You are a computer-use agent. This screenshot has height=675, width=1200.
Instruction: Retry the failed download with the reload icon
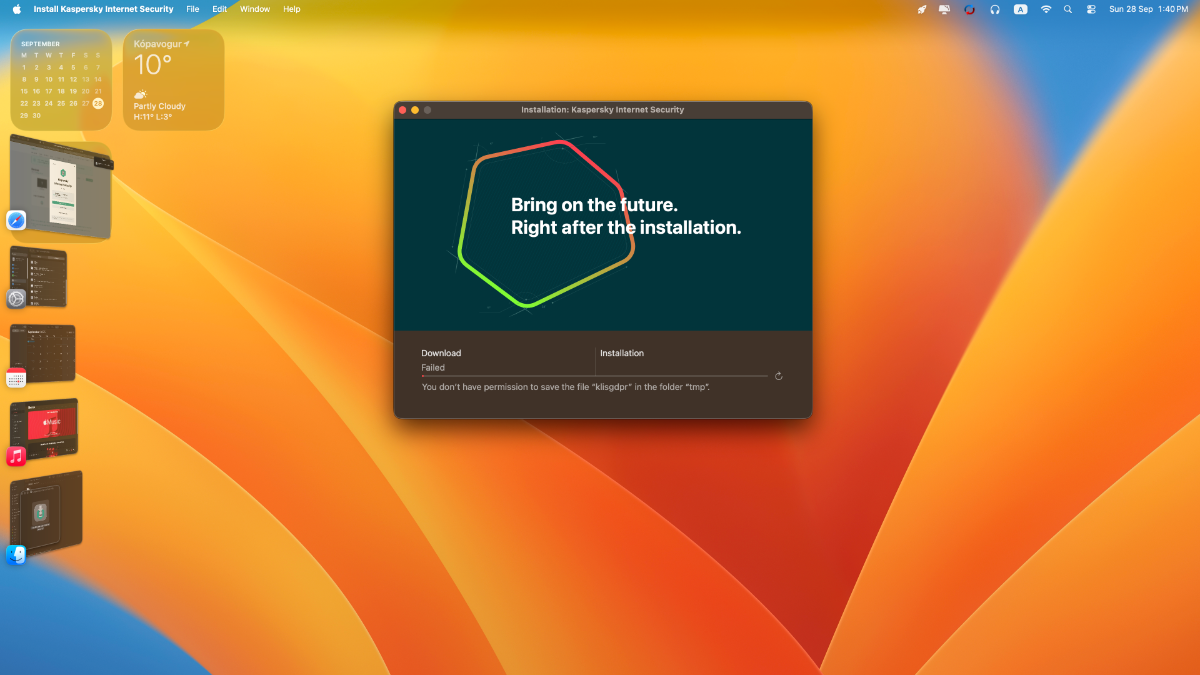(x=778, y=376)
